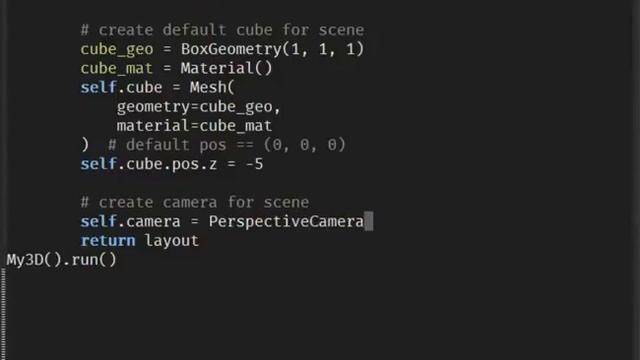Click BoxGeometry(1, 1, 1) call
The width and height of the screenshot is (640, 360).
(272, 49)
